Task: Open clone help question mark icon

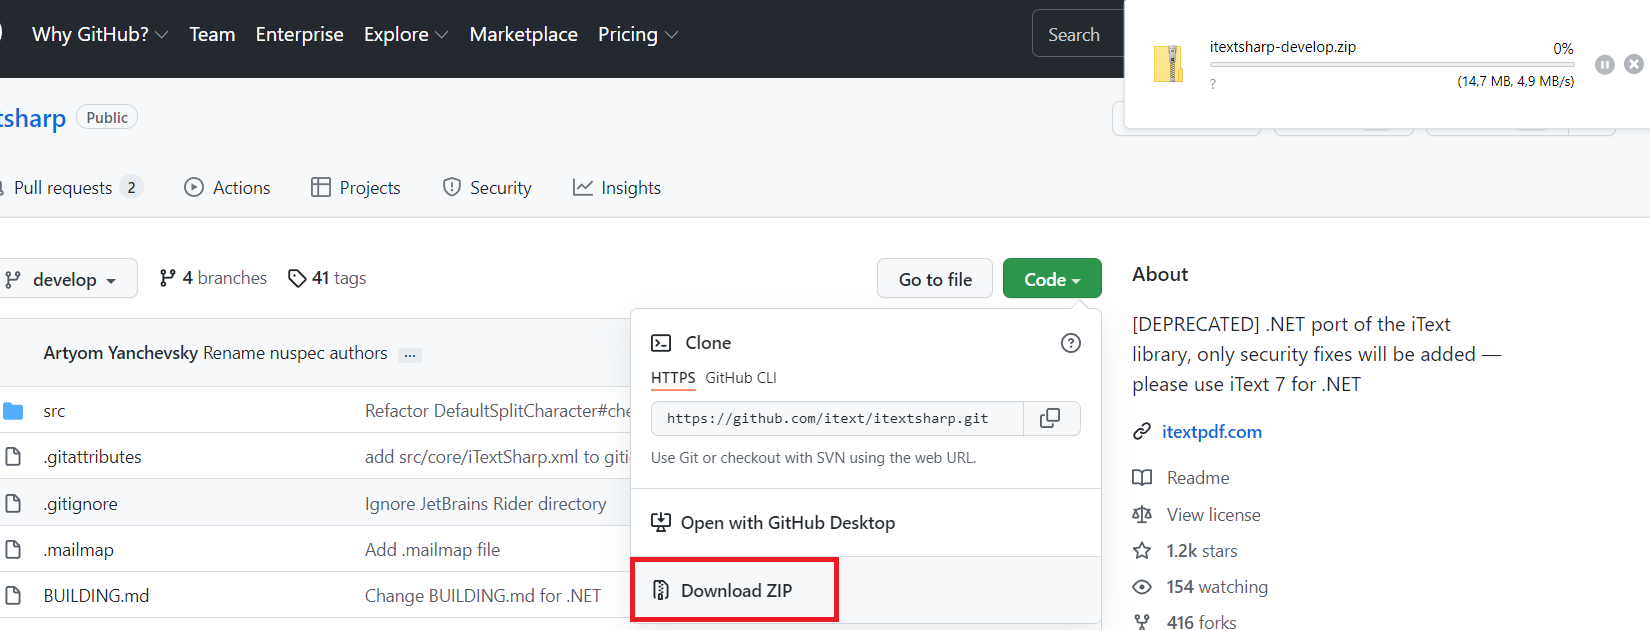Action: click(x=1071, y=343)
